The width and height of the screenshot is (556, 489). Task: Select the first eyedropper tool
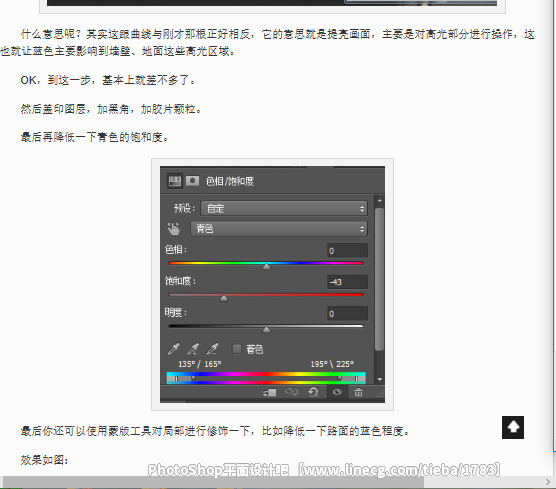click(x=174, y=349)
